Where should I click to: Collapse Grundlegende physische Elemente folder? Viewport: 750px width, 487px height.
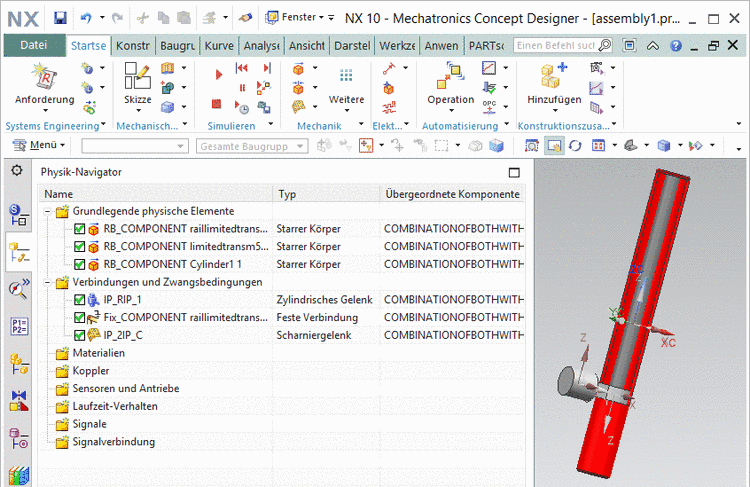click(47, 211)
